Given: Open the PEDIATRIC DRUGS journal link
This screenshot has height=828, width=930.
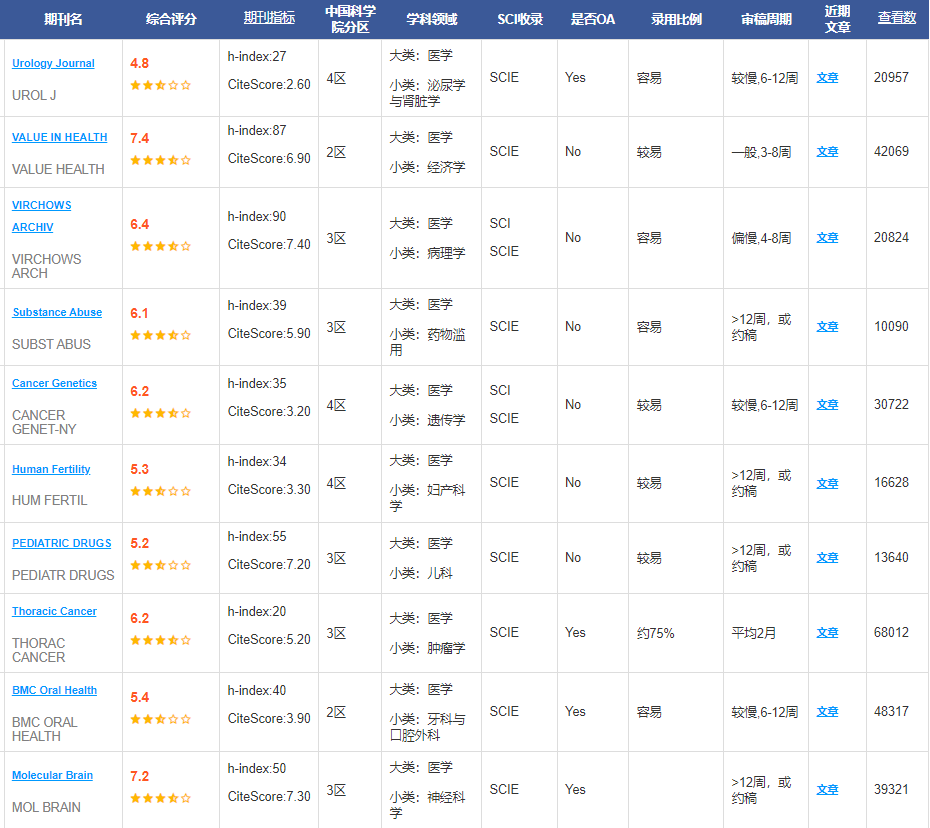Looking at the screenshot, I should coord(62,543).
